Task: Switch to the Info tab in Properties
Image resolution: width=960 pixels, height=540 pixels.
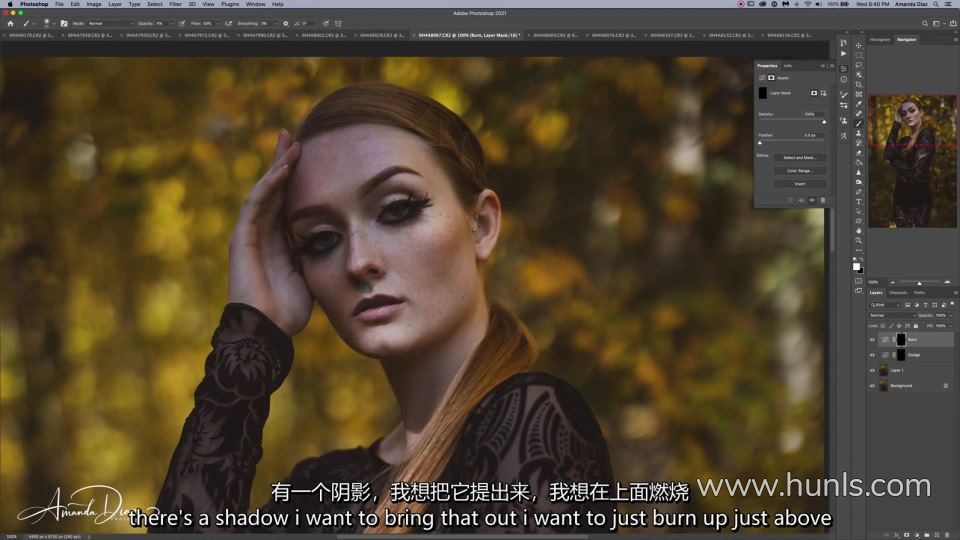Action: 788,66
